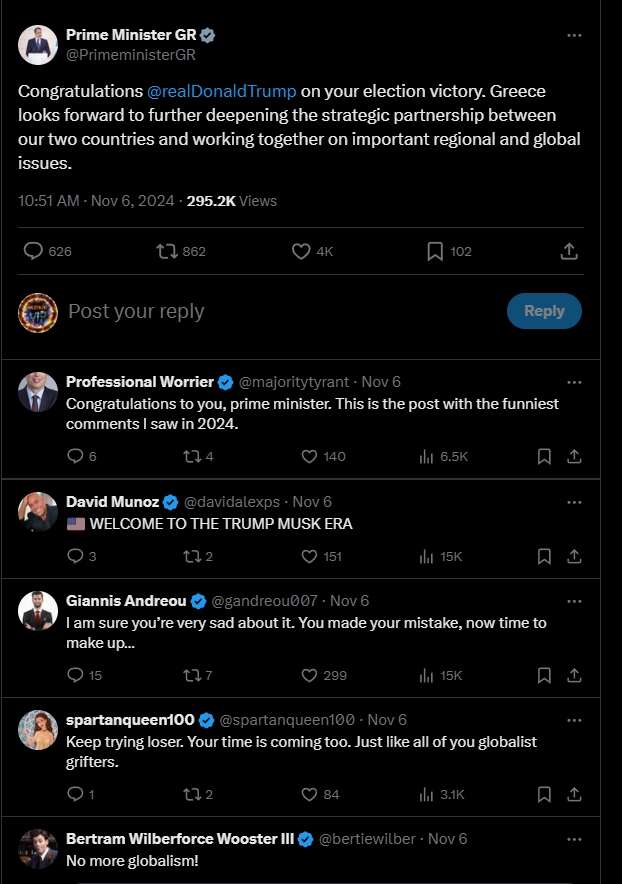Bookmark David Munoz's reply
The image size is (622, 884).
tap(544, 556)
